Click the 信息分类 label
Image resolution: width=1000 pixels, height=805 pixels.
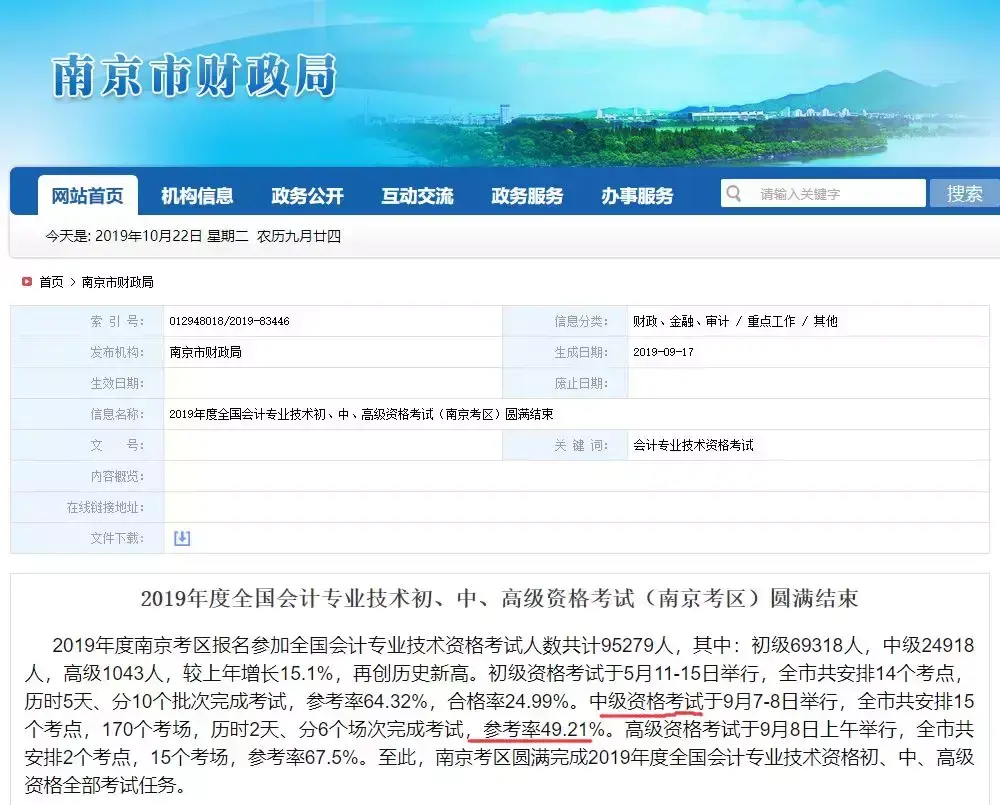[x=581, y=321]
